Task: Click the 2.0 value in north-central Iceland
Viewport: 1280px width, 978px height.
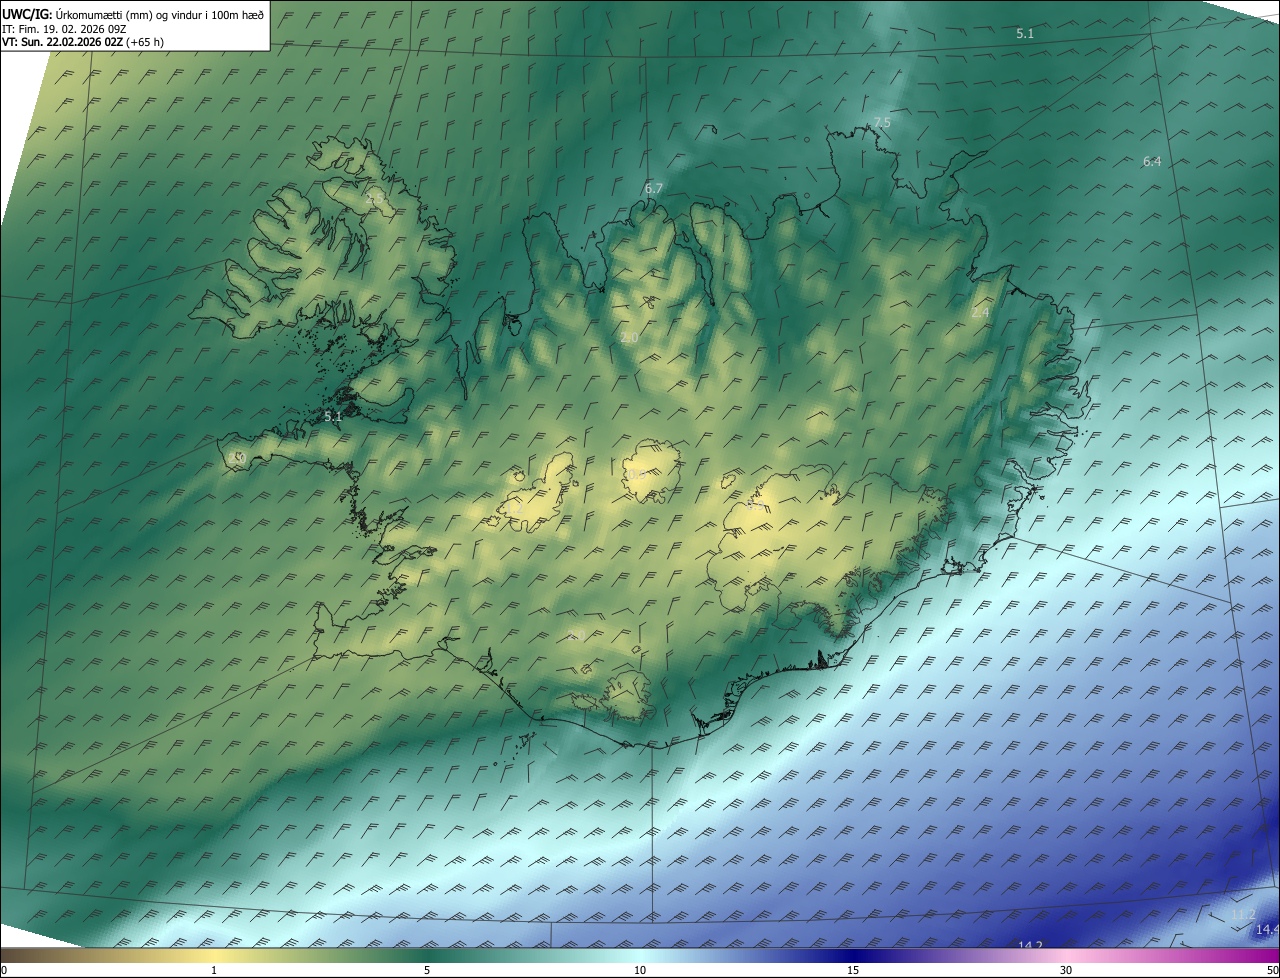Action: [x=629, y=338]
